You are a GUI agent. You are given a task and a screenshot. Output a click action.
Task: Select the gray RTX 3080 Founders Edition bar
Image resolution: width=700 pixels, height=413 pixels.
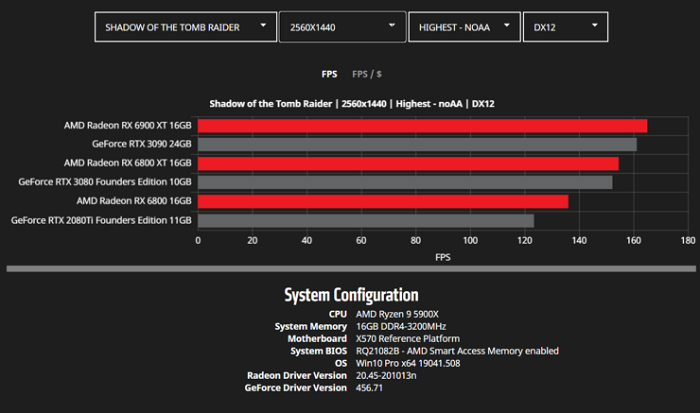(x=405, y=182)
